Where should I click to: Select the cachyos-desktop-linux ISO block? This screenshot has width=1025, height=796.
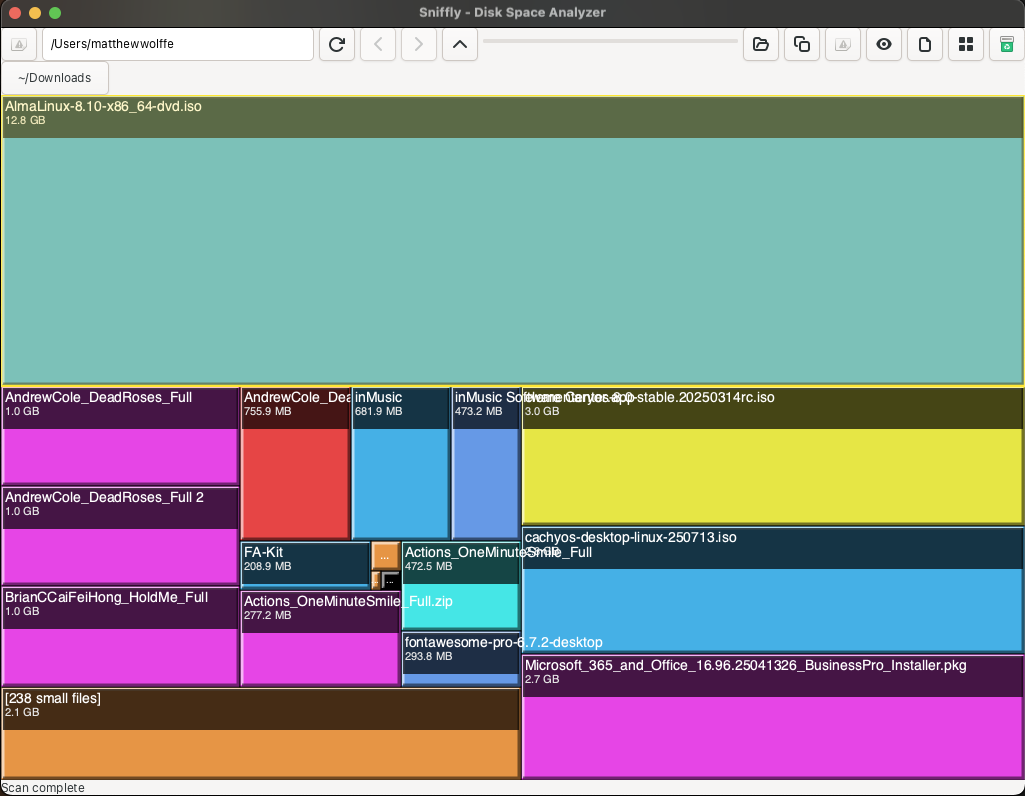(772, 610)
